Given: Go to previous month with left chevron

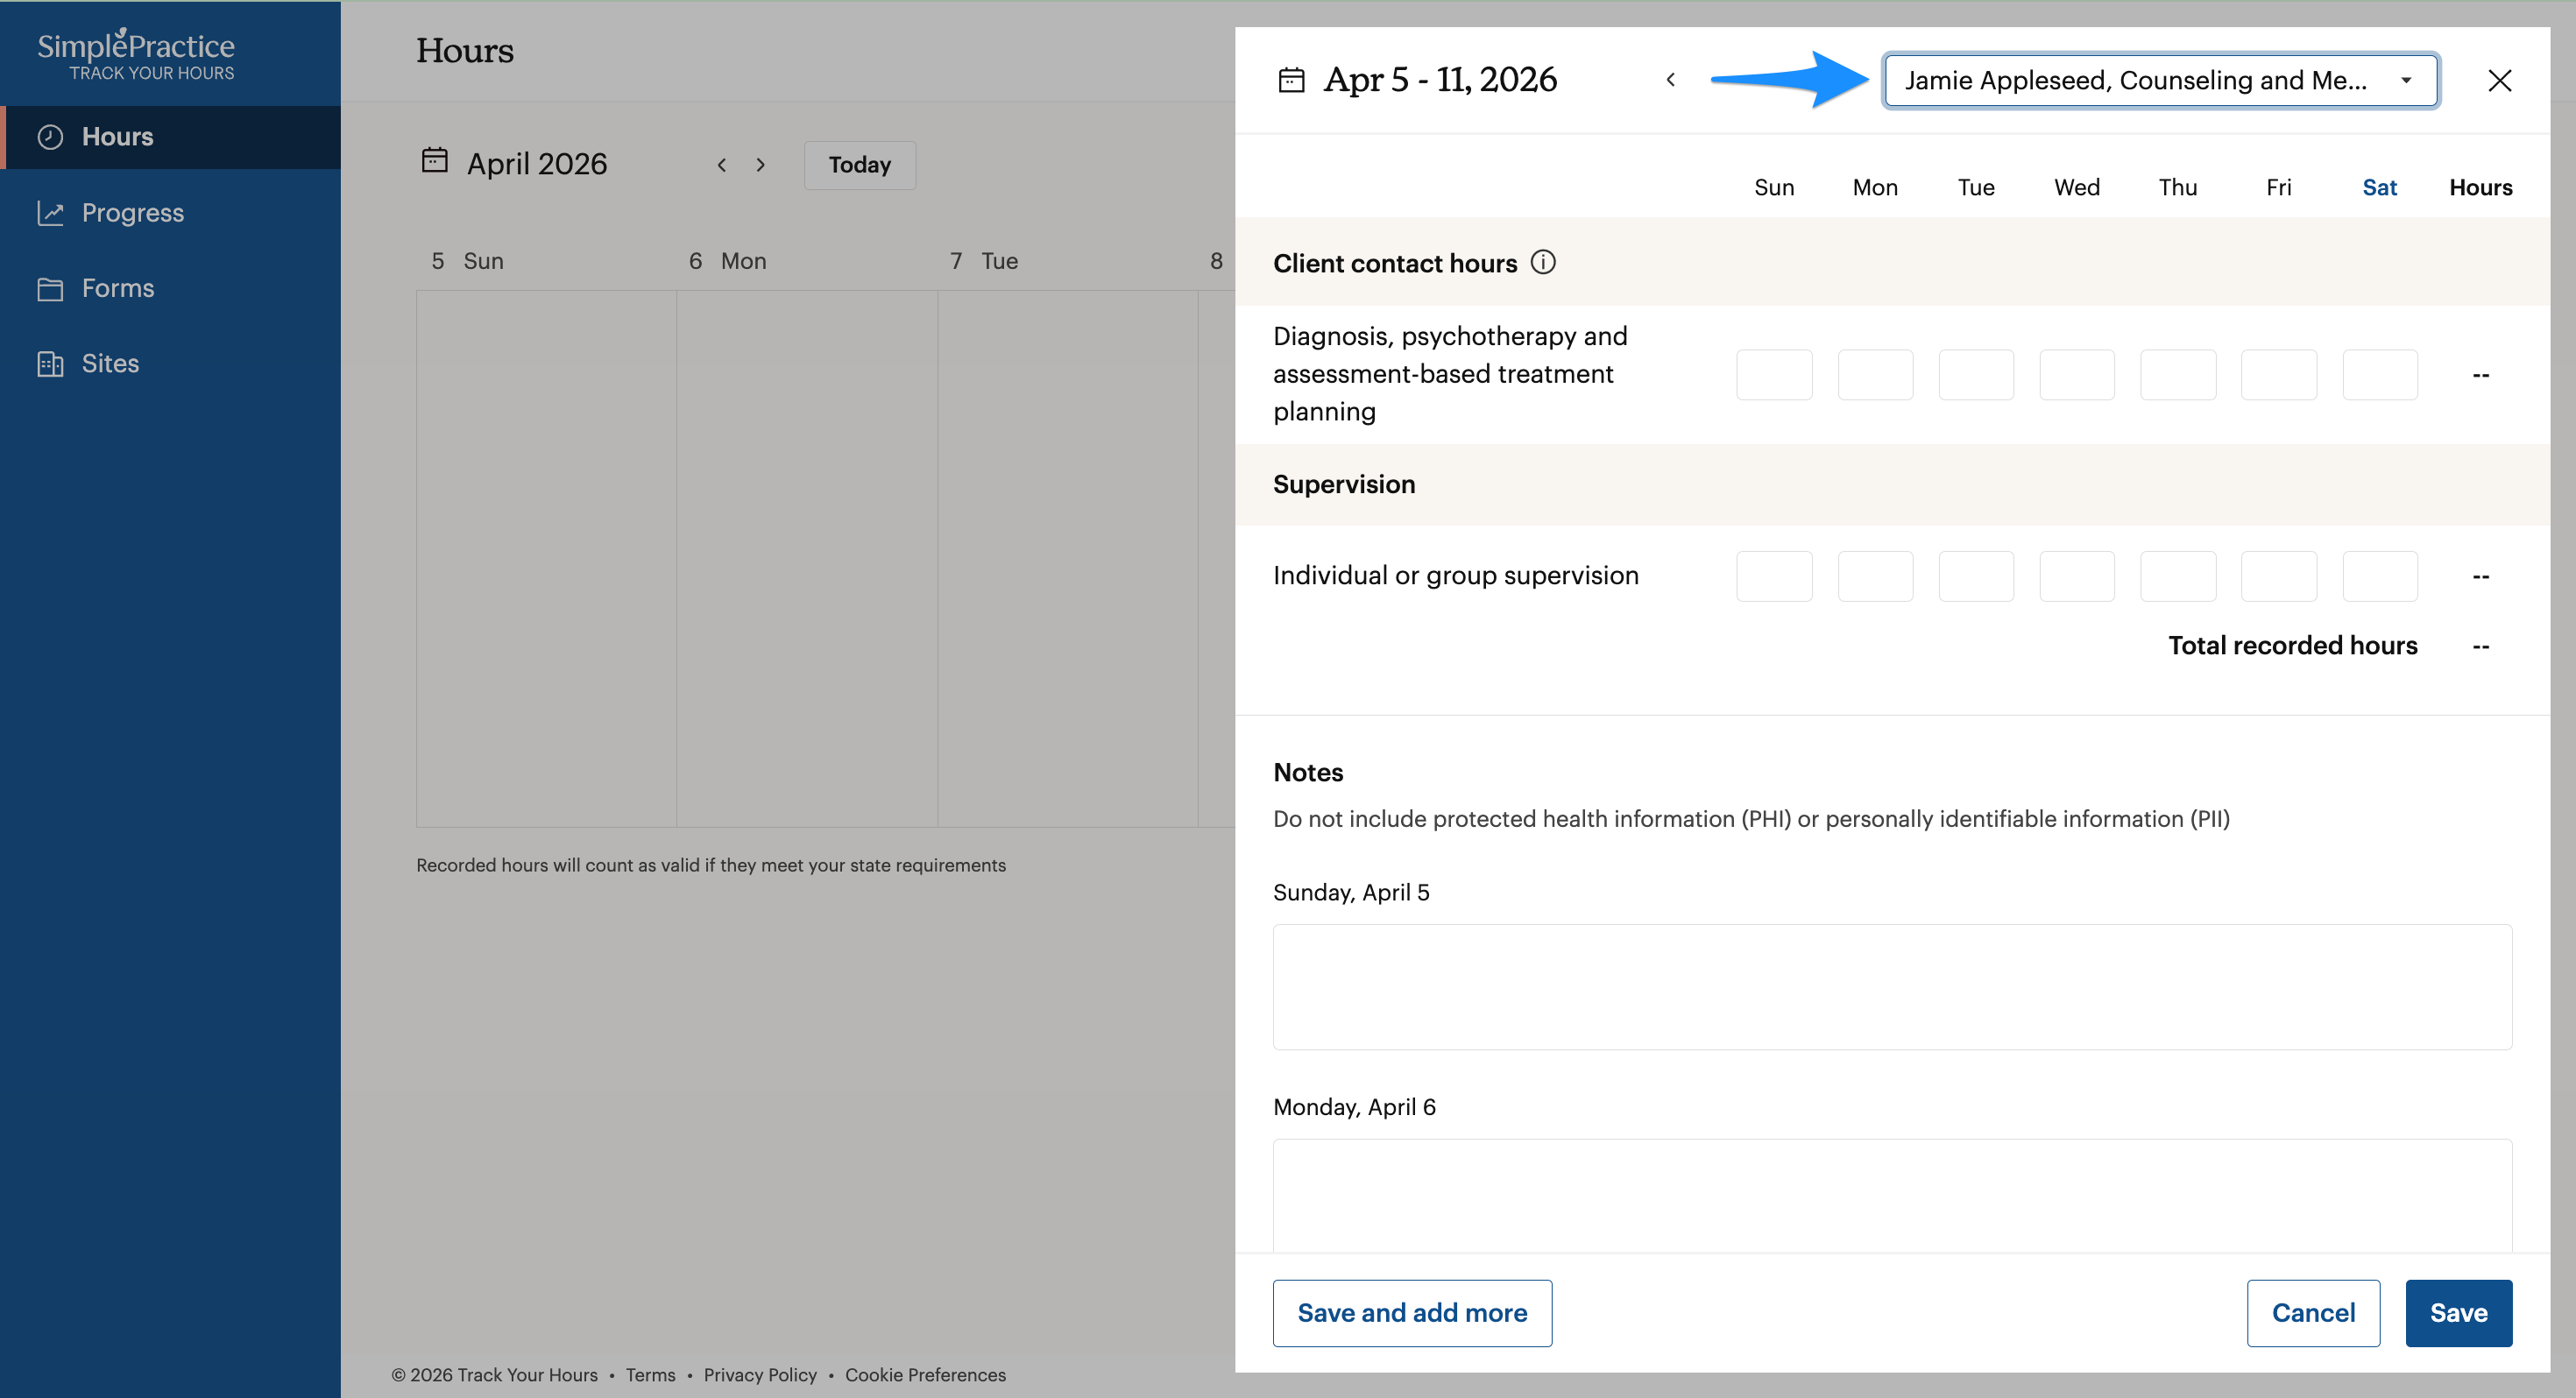Looking at the screenshot, I should tap(721, 165).
